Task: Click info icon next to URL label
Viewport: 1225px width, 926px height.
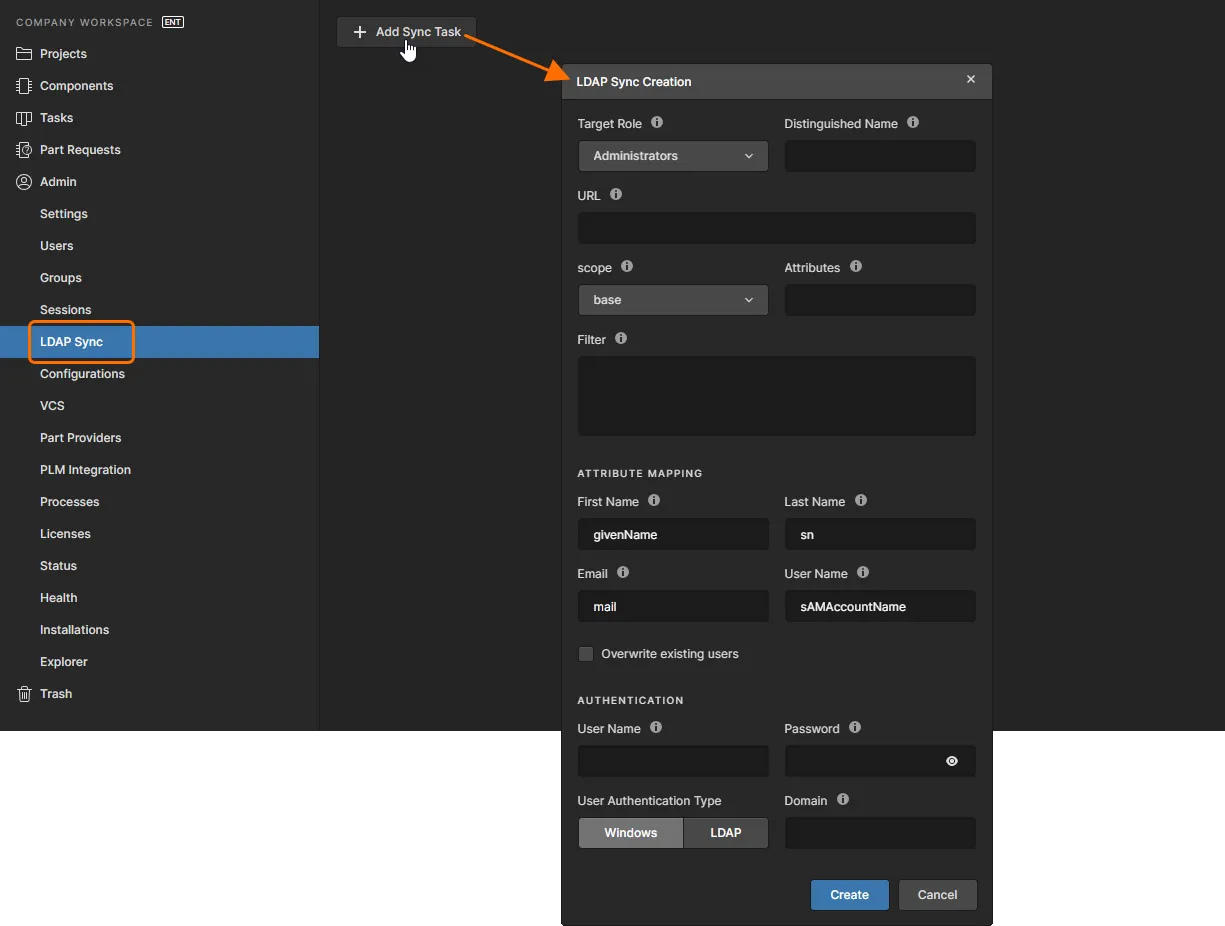Action: point(616,194)
